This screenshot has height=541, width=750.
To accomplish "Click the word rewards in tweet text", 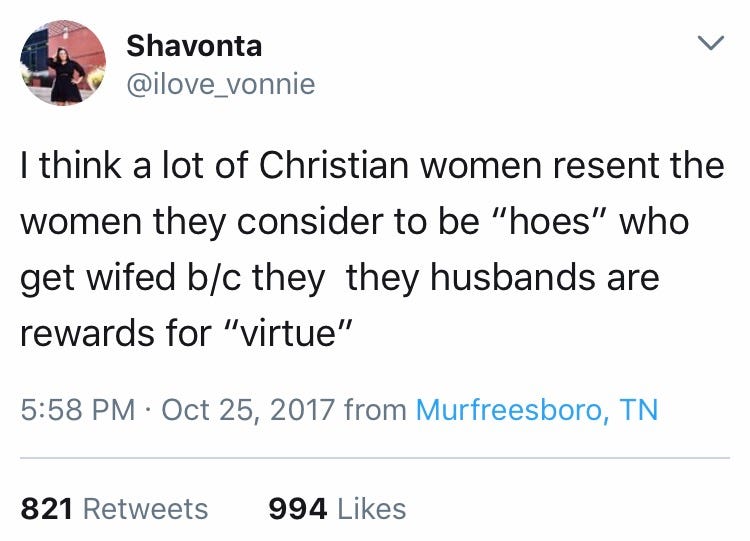I will point(84,332).
